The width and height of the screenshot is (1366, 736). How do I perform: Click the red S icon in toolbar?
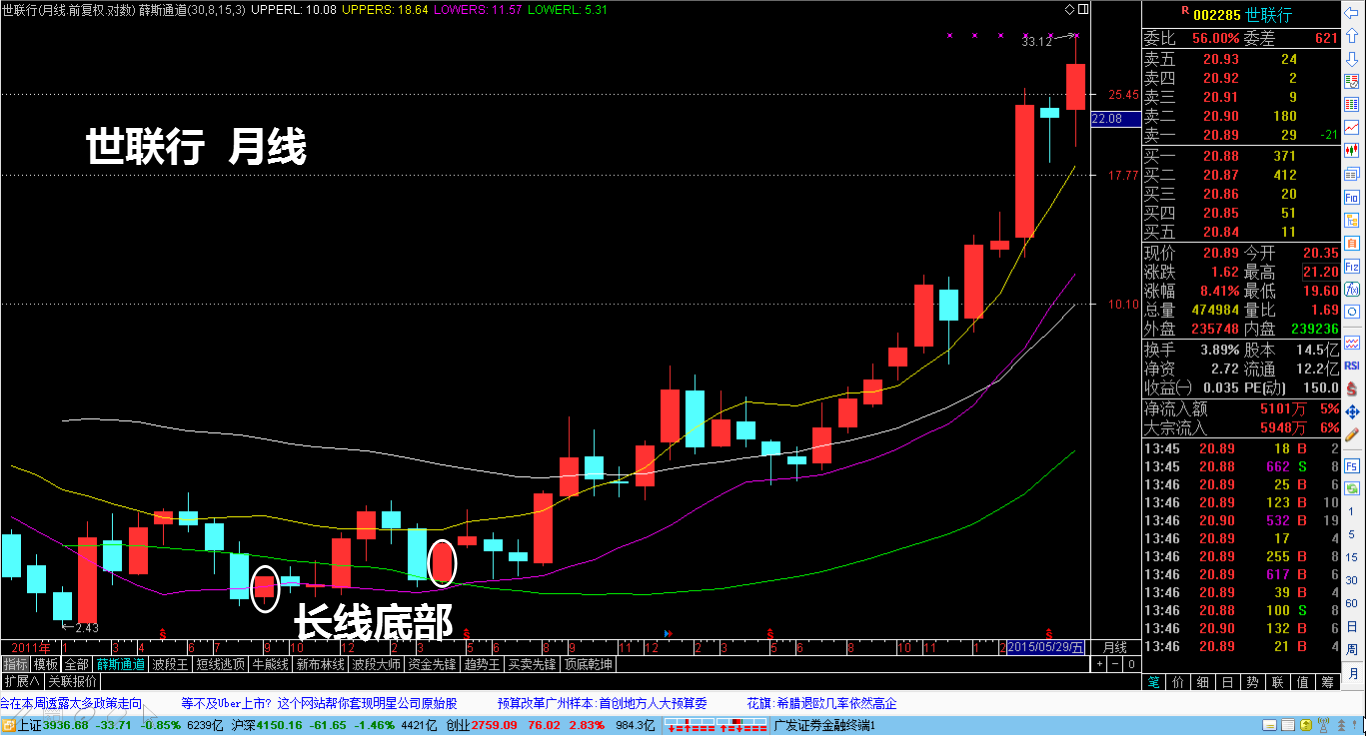pyautogui.click(x=1351, y=387)
